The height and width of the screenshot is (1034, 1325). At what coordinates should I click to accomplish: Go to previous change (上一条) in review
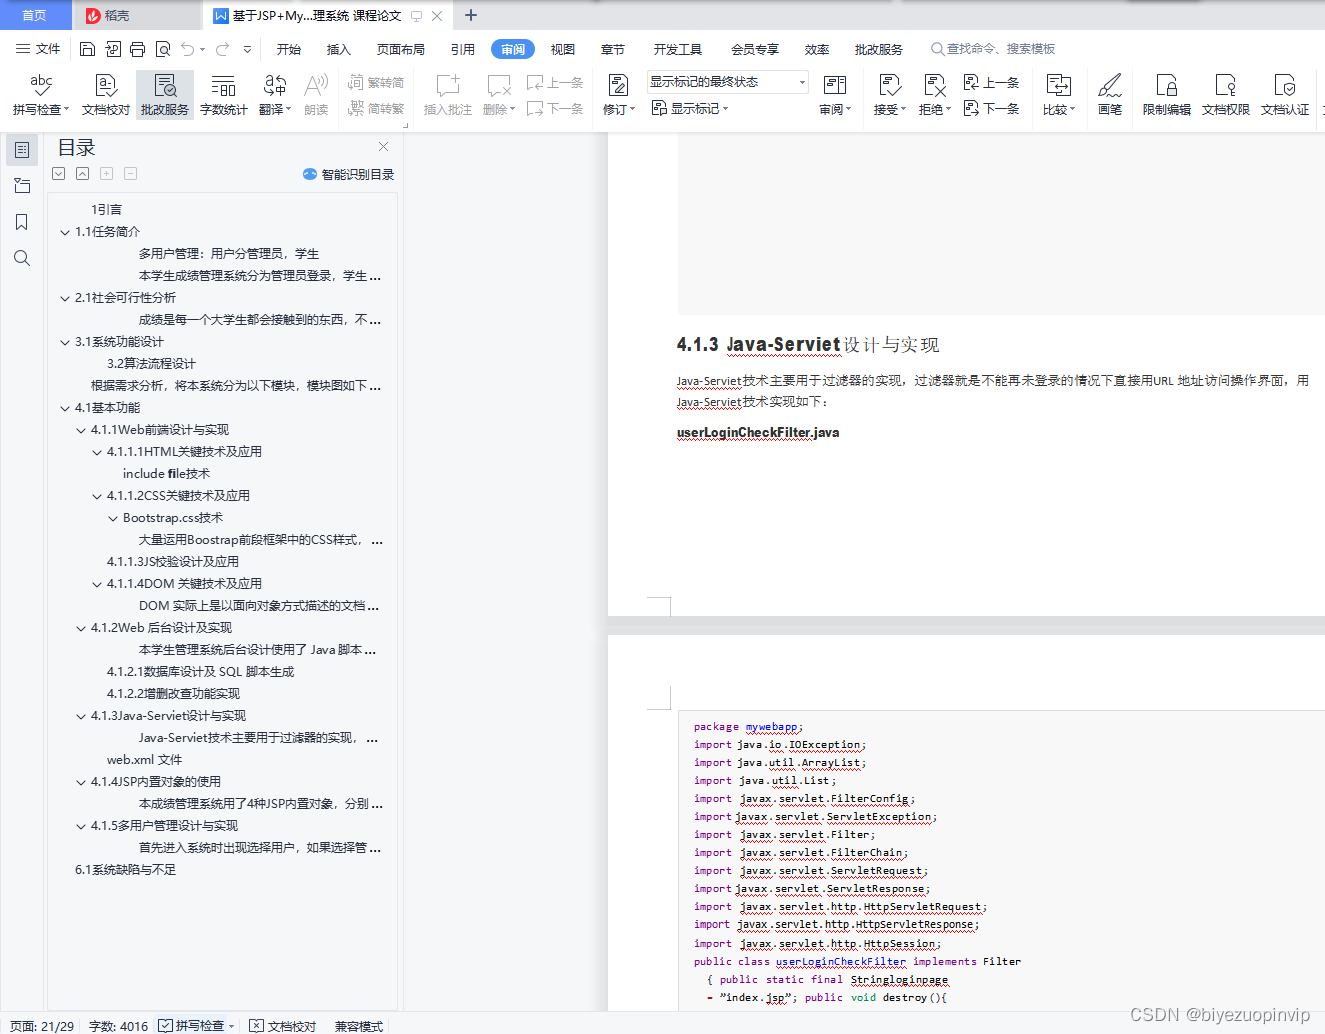click(x=991, y=83)
